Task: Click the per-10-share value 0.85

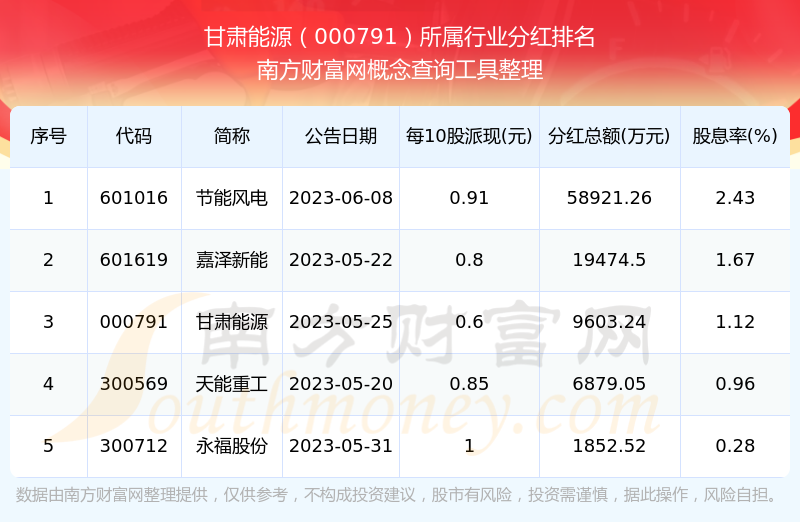Action: click(x=469, y=384)
